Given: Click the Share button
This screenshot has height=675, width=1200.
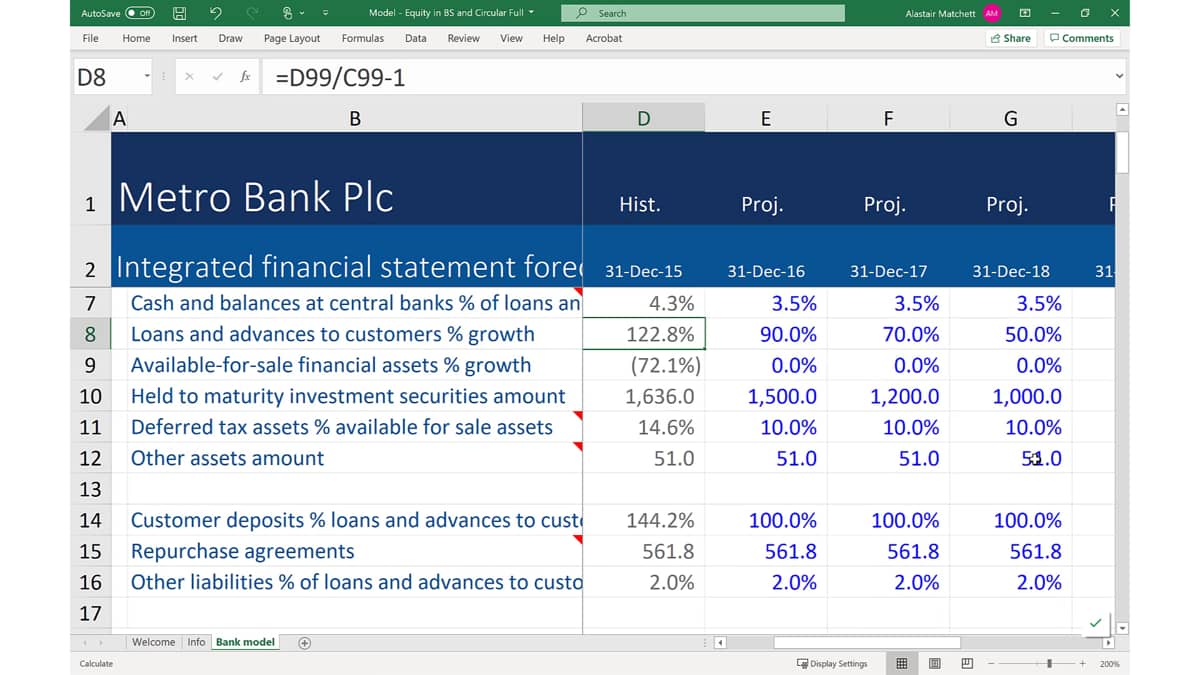Looking at the screenshot, I should [1010, 38].
